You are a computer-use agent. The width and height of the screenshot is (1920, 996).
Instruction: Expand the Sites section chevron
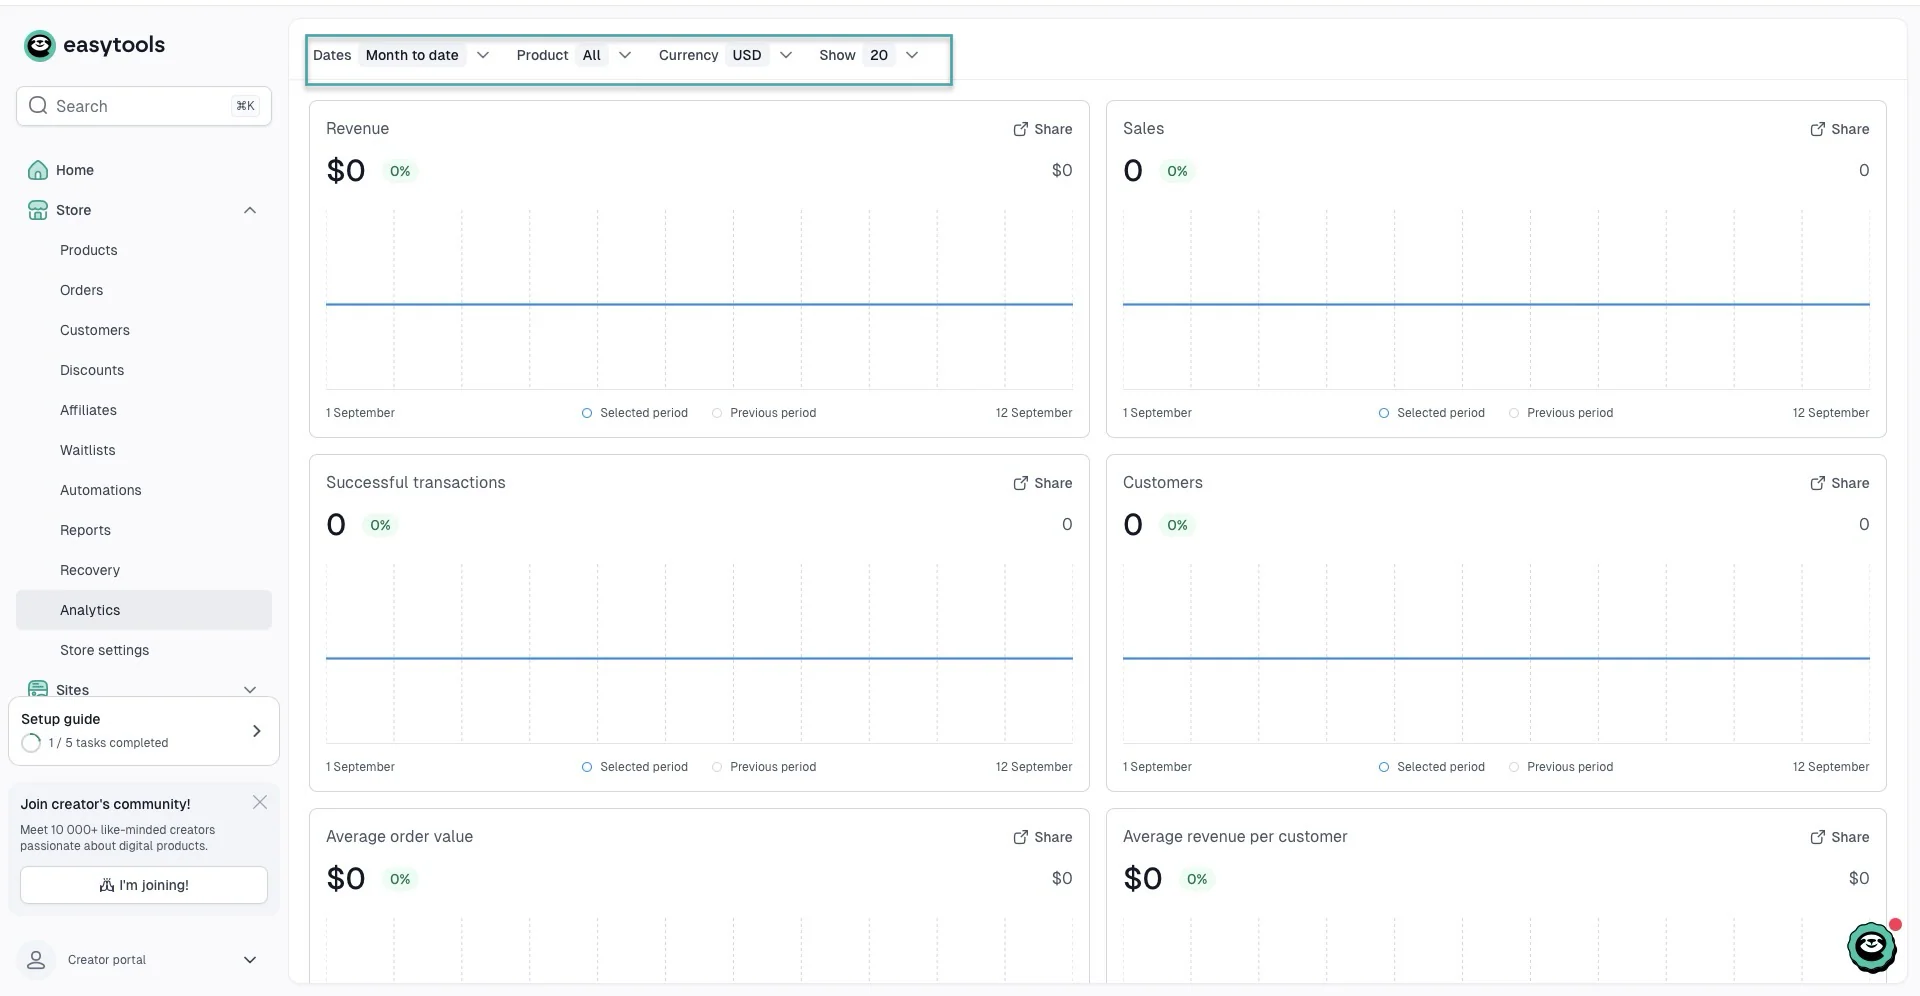point(250,689)
